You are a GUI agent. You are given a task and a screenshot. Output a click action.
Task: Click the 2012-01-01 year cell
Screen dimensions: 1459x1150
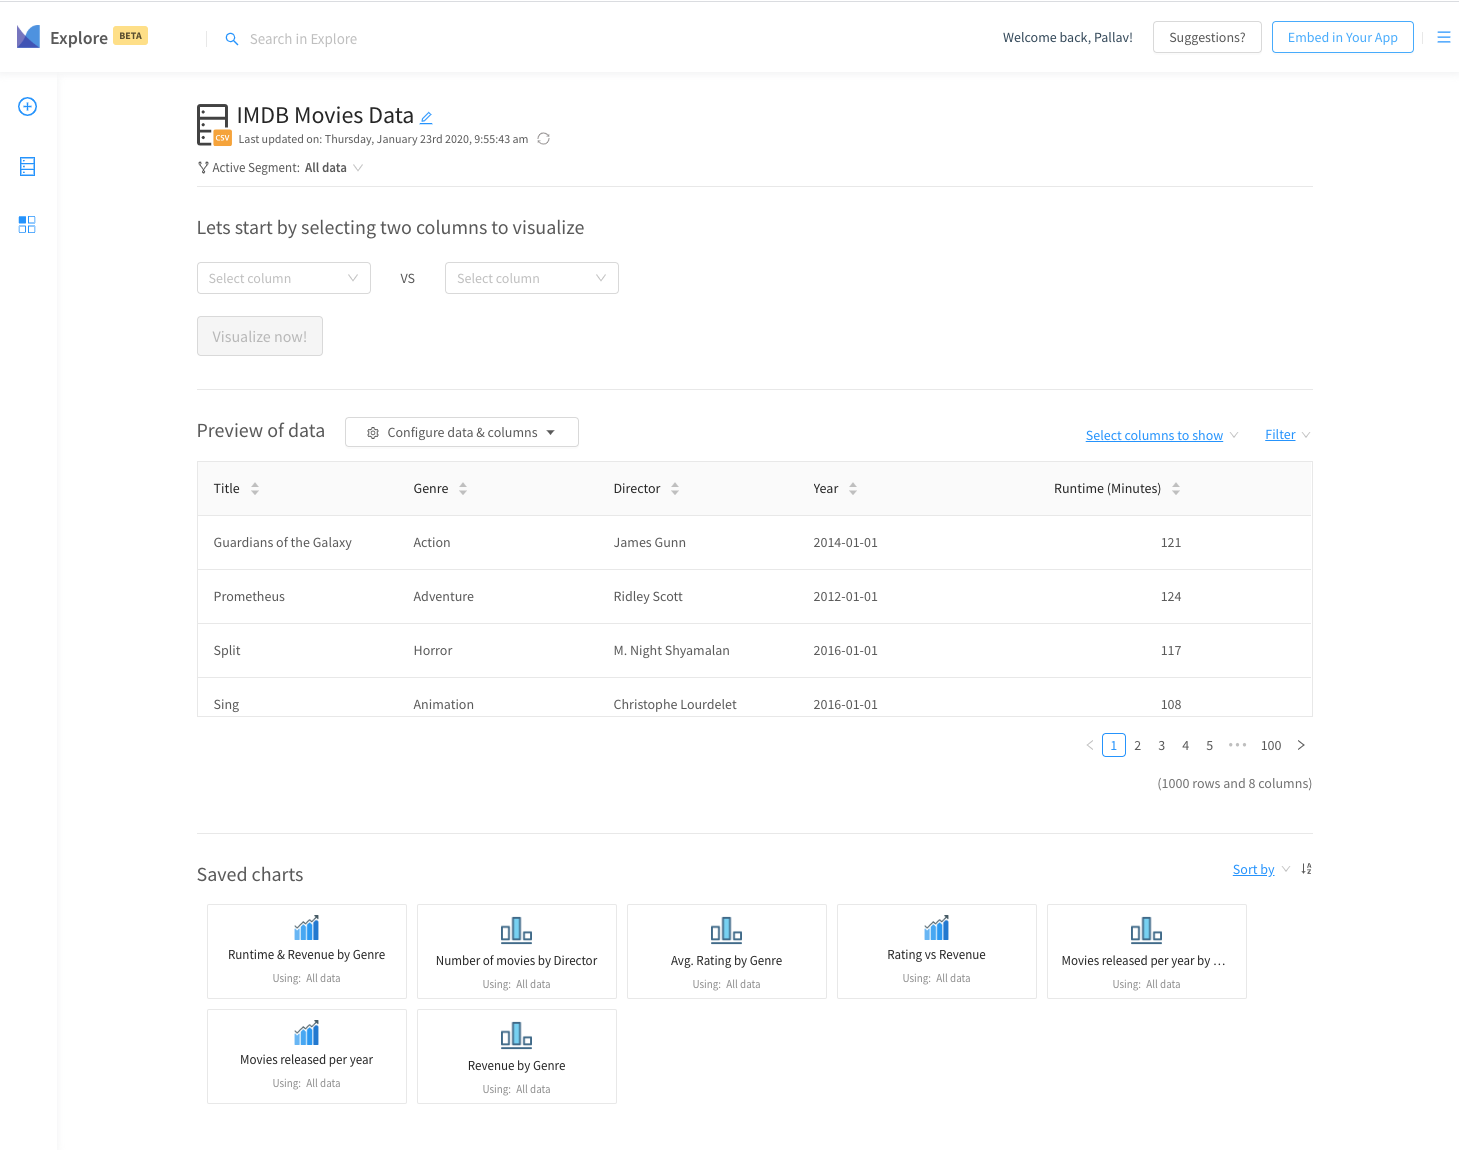(x=846, y=596)
